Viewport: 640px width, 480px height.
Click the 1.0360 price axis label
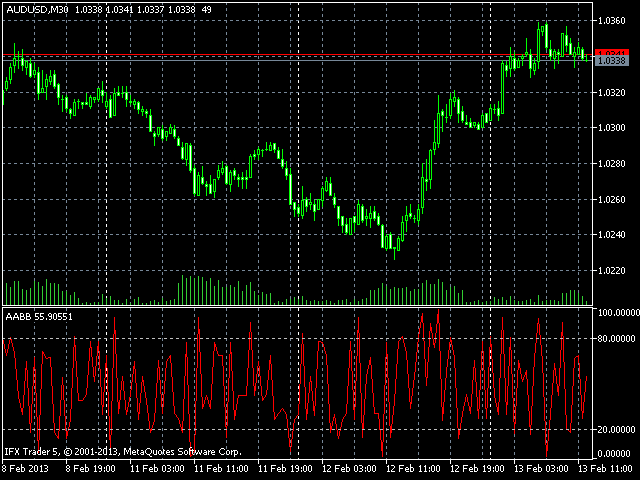pos(611,21)
